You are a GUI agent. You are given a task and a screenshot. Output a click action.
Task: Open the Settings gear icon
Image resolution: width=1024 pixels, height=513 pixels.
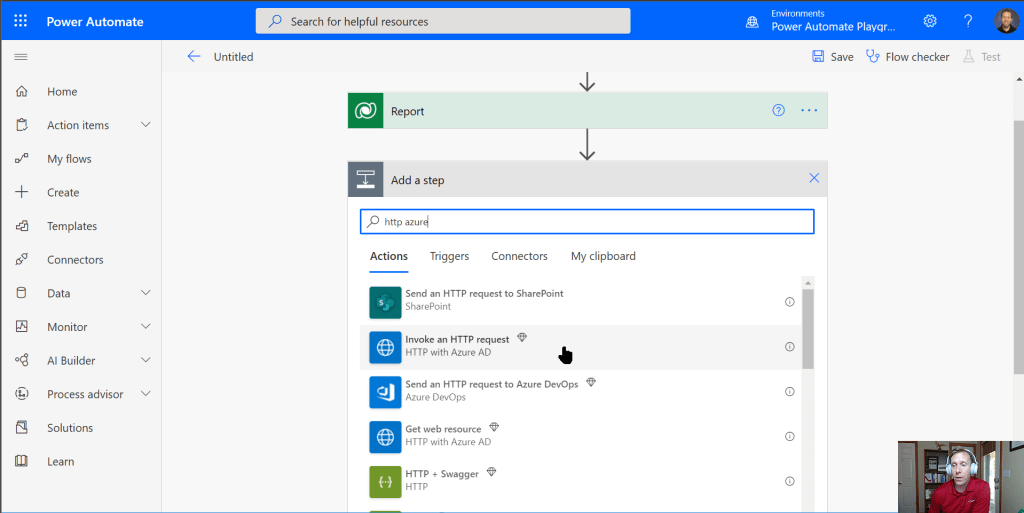[x=930, y=21]
